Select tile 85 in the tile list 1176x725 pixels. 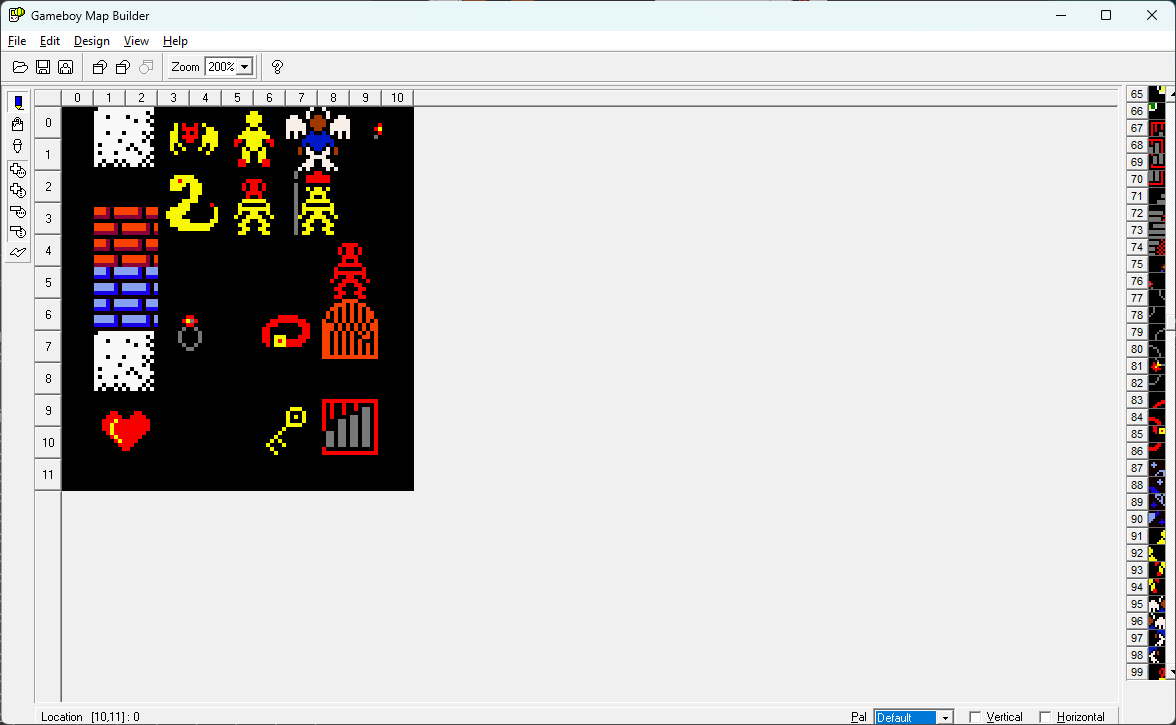(1145, 434)
